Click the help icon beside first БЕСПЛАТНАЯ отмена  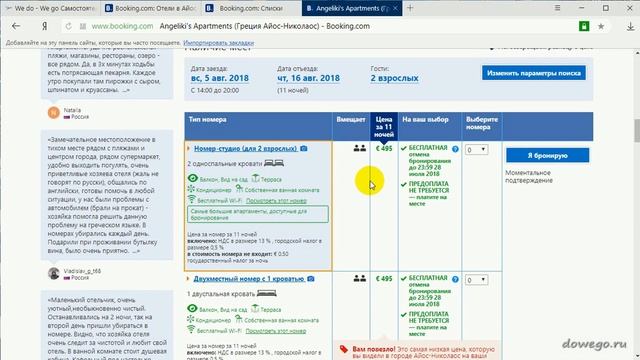(455, 149)
